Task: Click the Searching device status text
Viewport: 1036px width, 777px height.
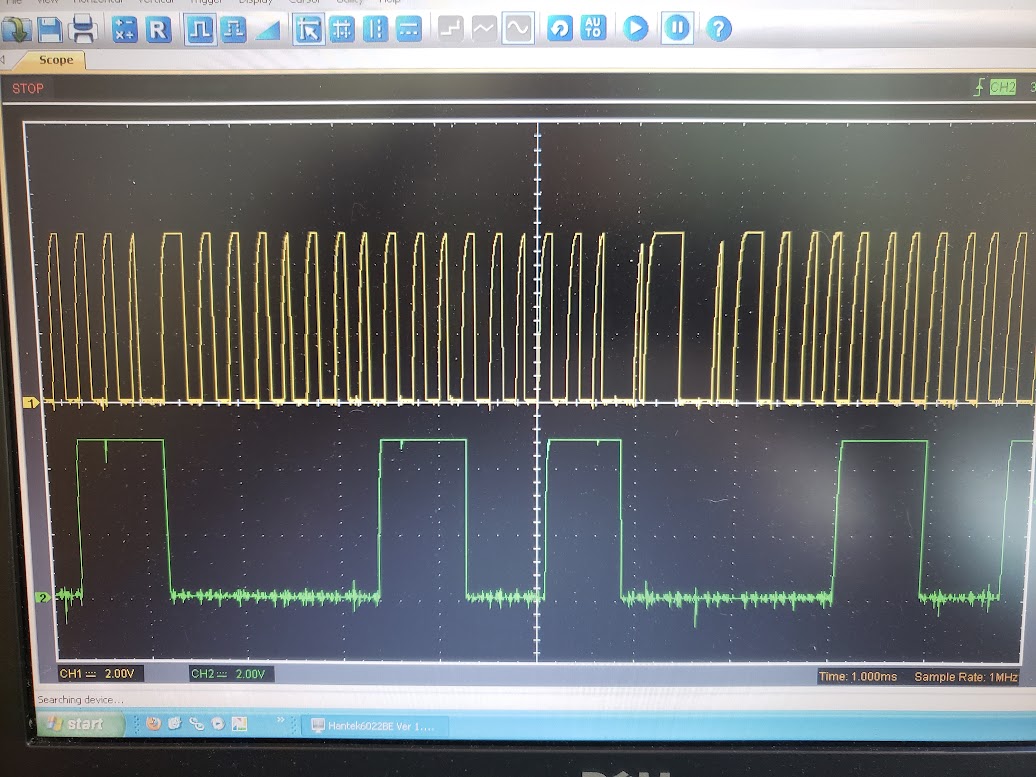Action: [80, 699]
